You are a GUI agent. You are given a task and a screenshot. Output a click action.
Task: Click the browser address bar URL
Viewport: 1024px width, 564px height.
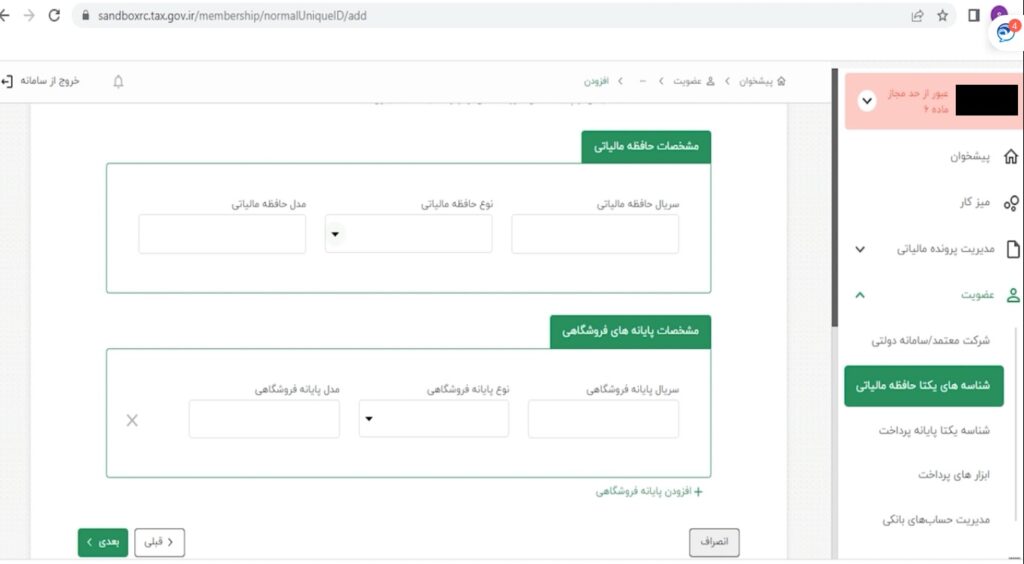pos(232,16)
